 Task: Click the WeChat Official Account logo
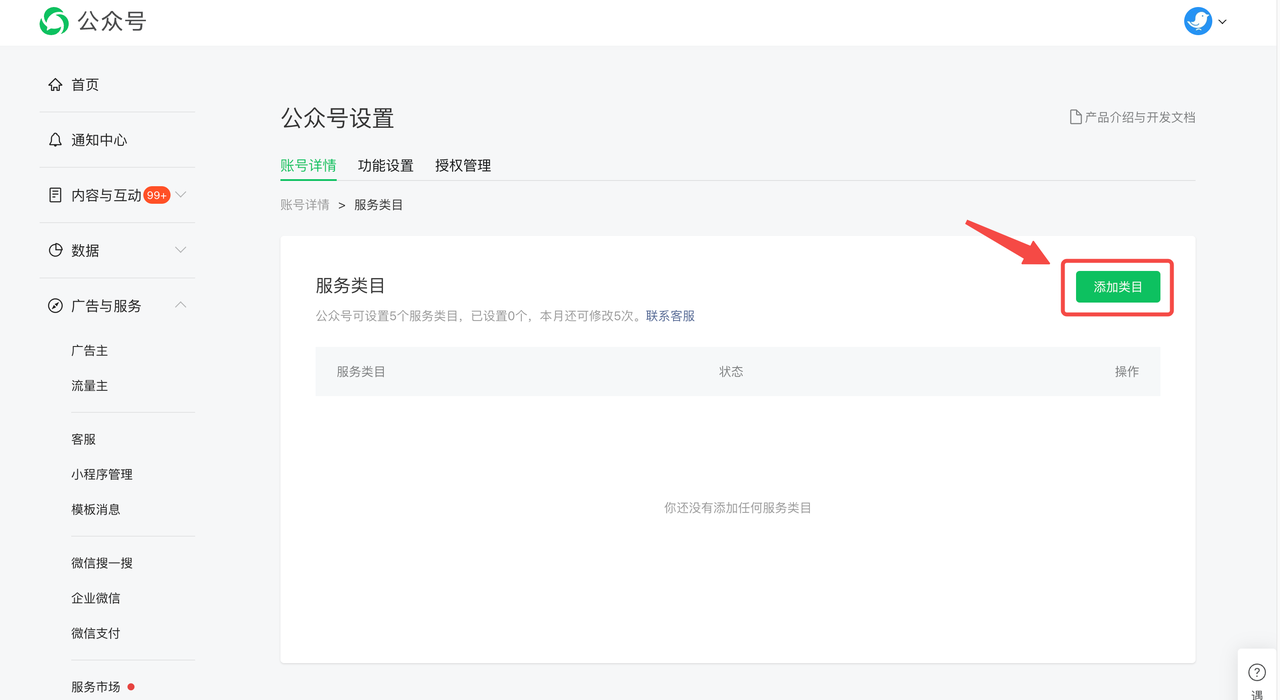[54, 21]
